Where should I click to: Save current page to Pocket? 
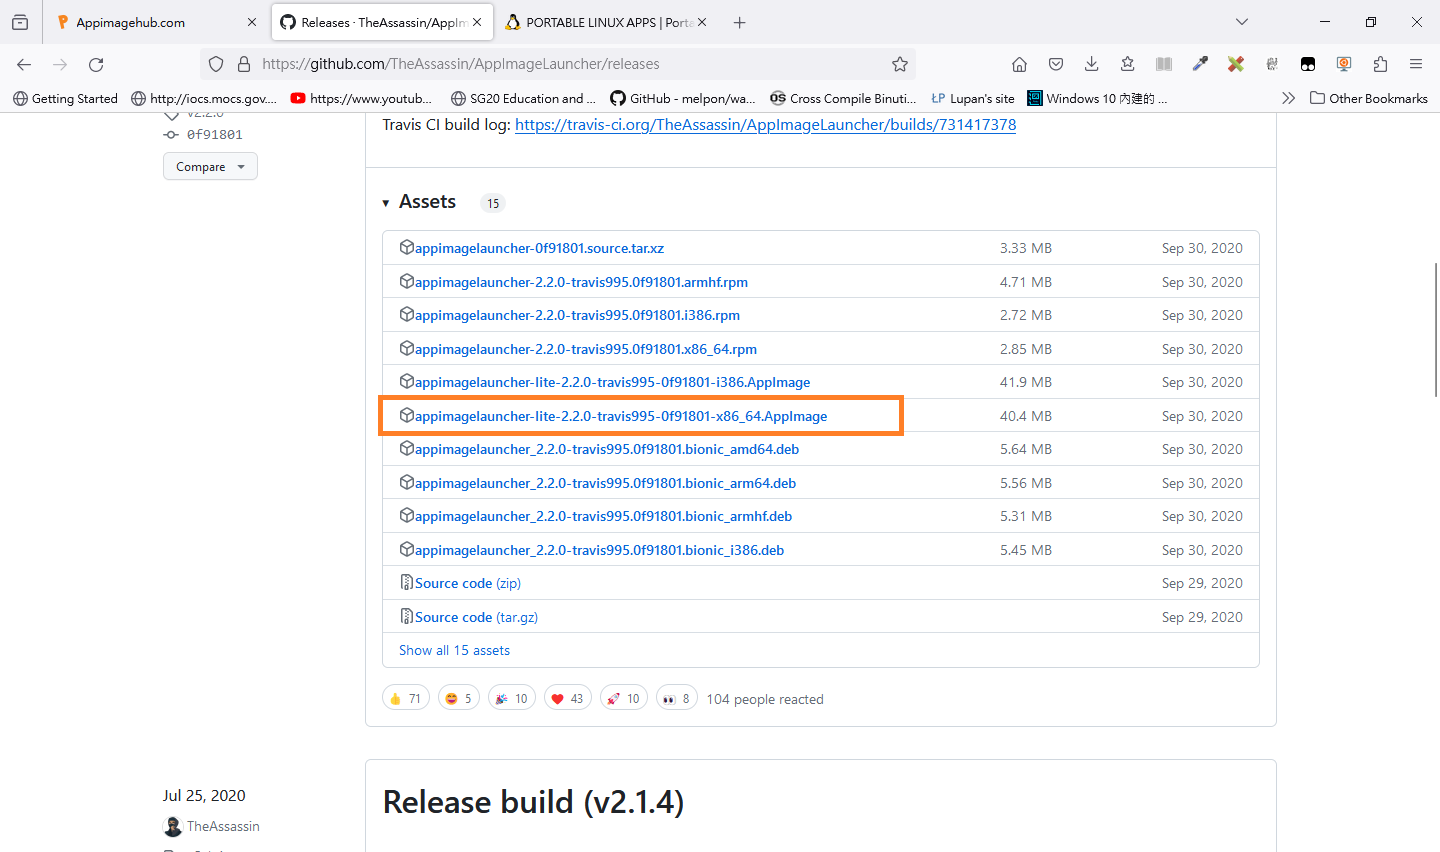tap(1055, 63)
